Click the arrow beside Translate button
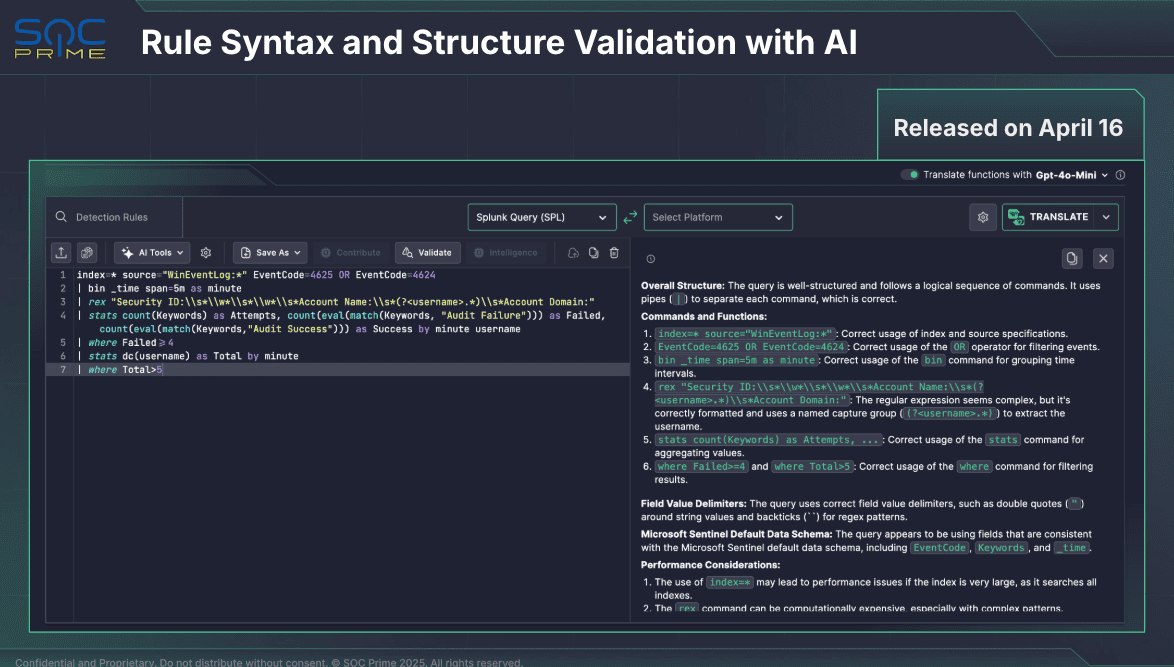Screen dimensions: 1174x667 tap(1106, 217)
